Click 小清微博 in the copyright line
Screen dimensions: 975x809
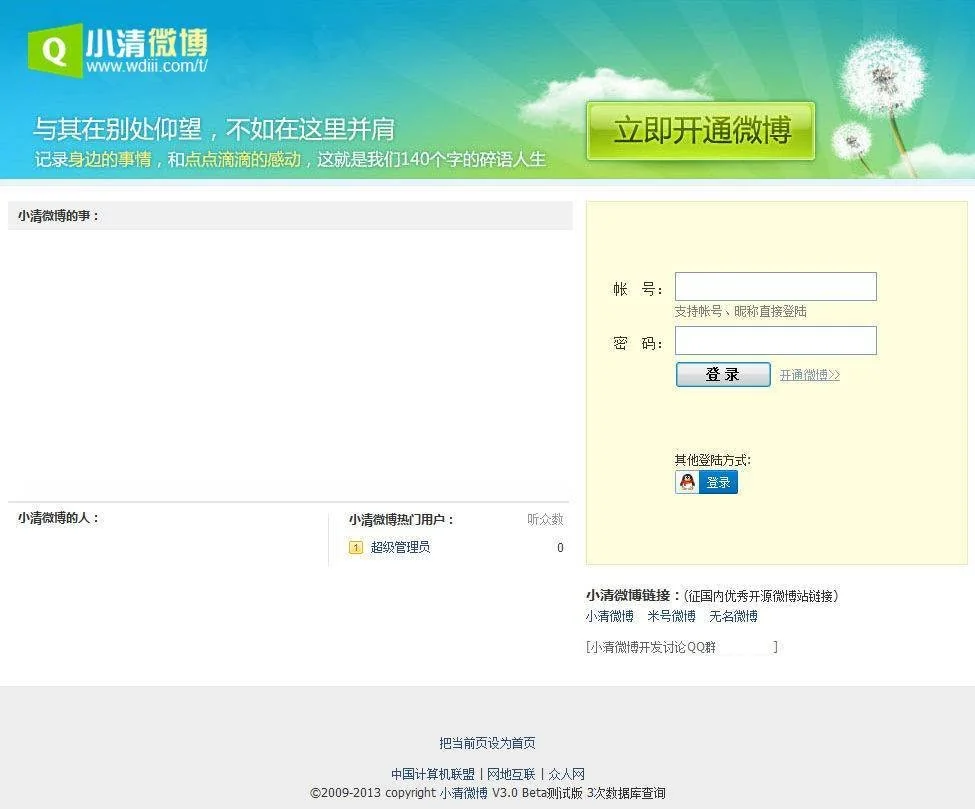click(x=464, y=793)
